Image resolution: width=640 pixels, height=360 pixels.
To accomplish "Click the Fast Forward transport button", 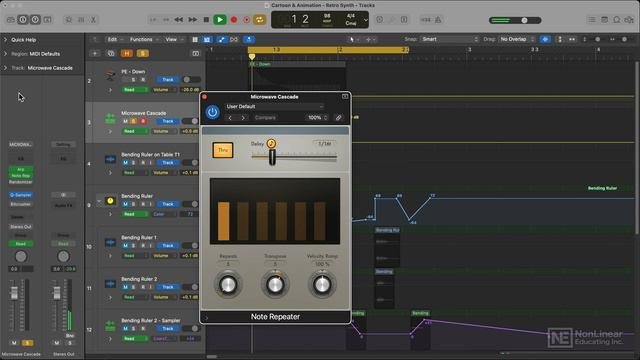I will 193,20.
